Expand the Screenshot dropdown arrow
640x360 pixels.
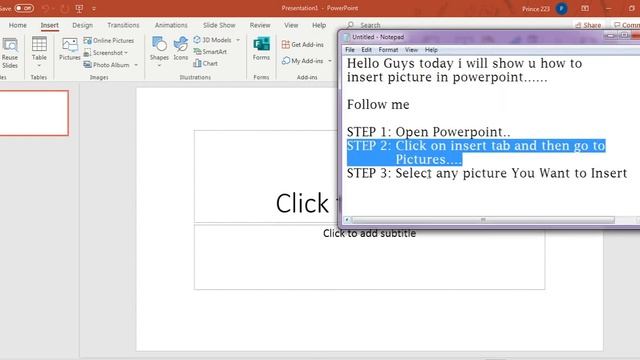[126, 53]
